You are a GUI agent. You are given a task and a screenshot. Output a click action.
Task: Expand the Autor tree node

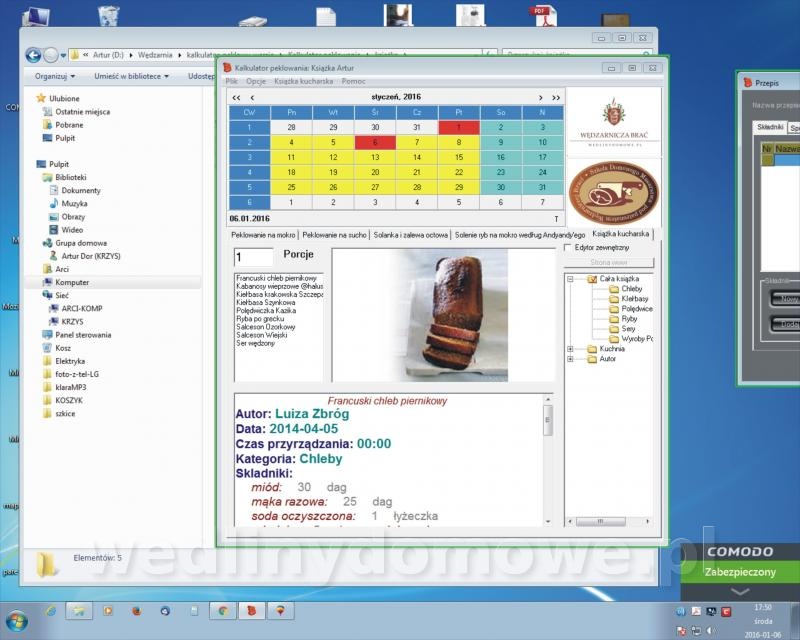point(570,359)
